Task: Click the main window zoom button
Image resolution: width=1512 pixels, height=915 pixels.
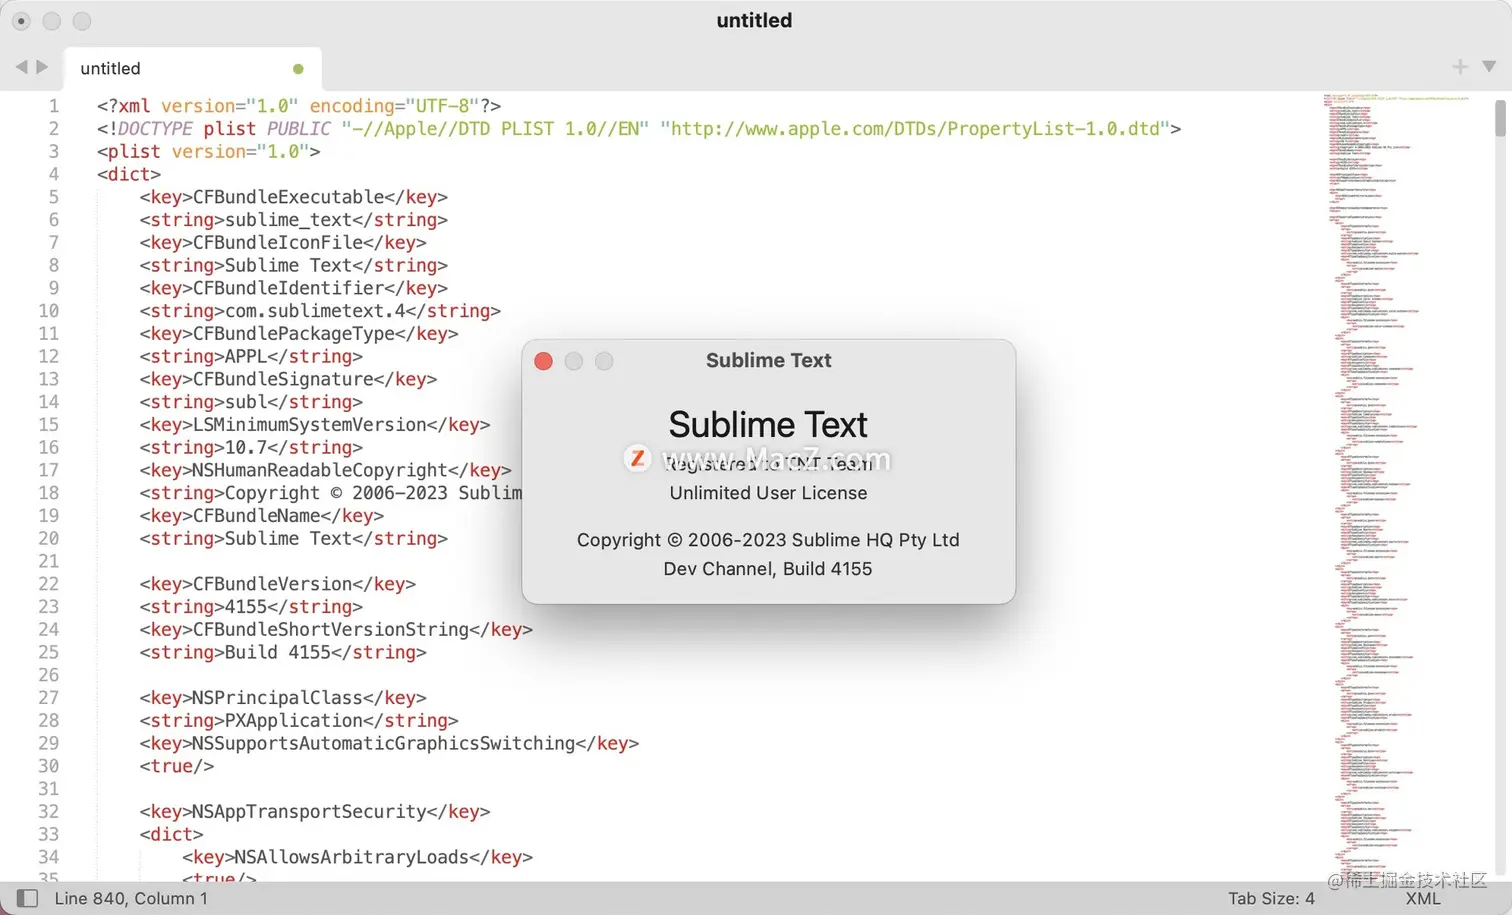Action: 82,21
